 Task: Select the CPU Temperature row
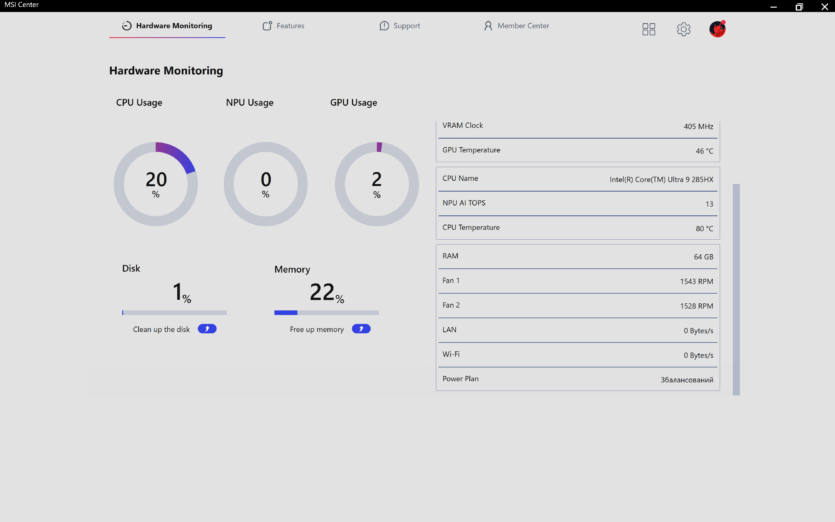(x=578, y=228)
